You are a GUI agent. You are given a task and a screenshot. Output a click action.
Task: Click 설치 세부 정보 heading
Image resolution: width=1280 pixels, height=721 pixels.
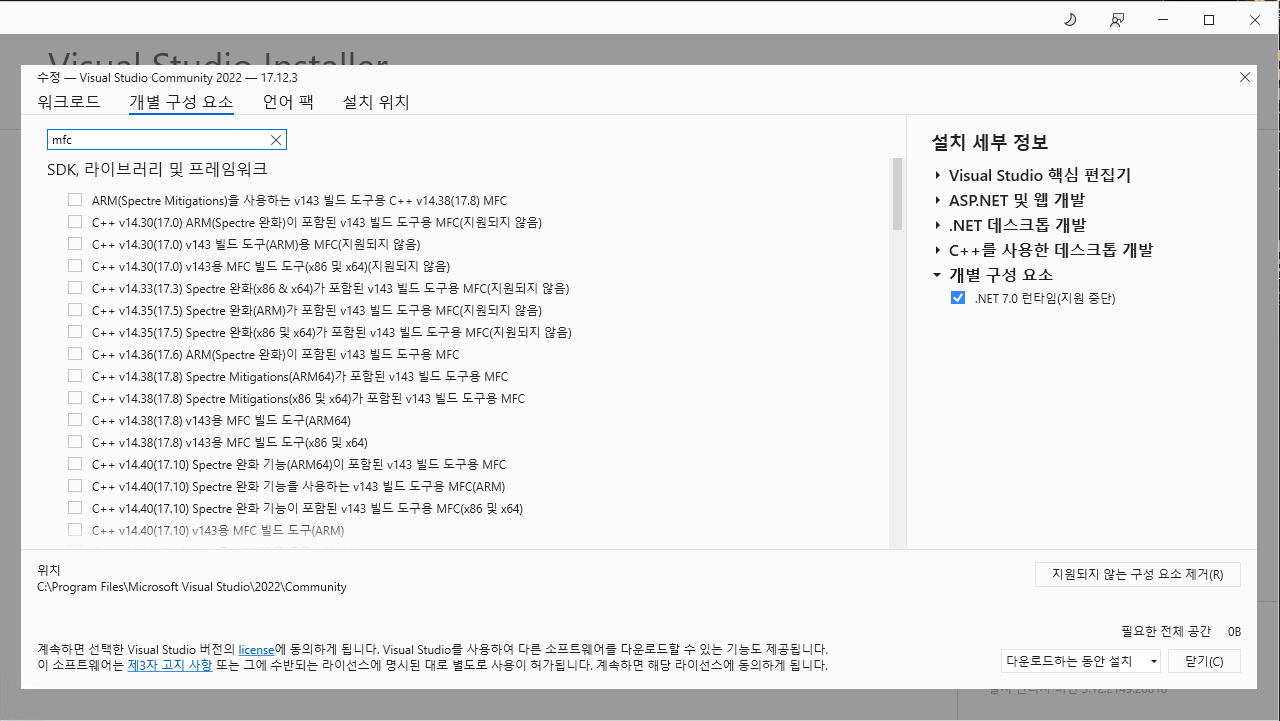pos(990,142)
